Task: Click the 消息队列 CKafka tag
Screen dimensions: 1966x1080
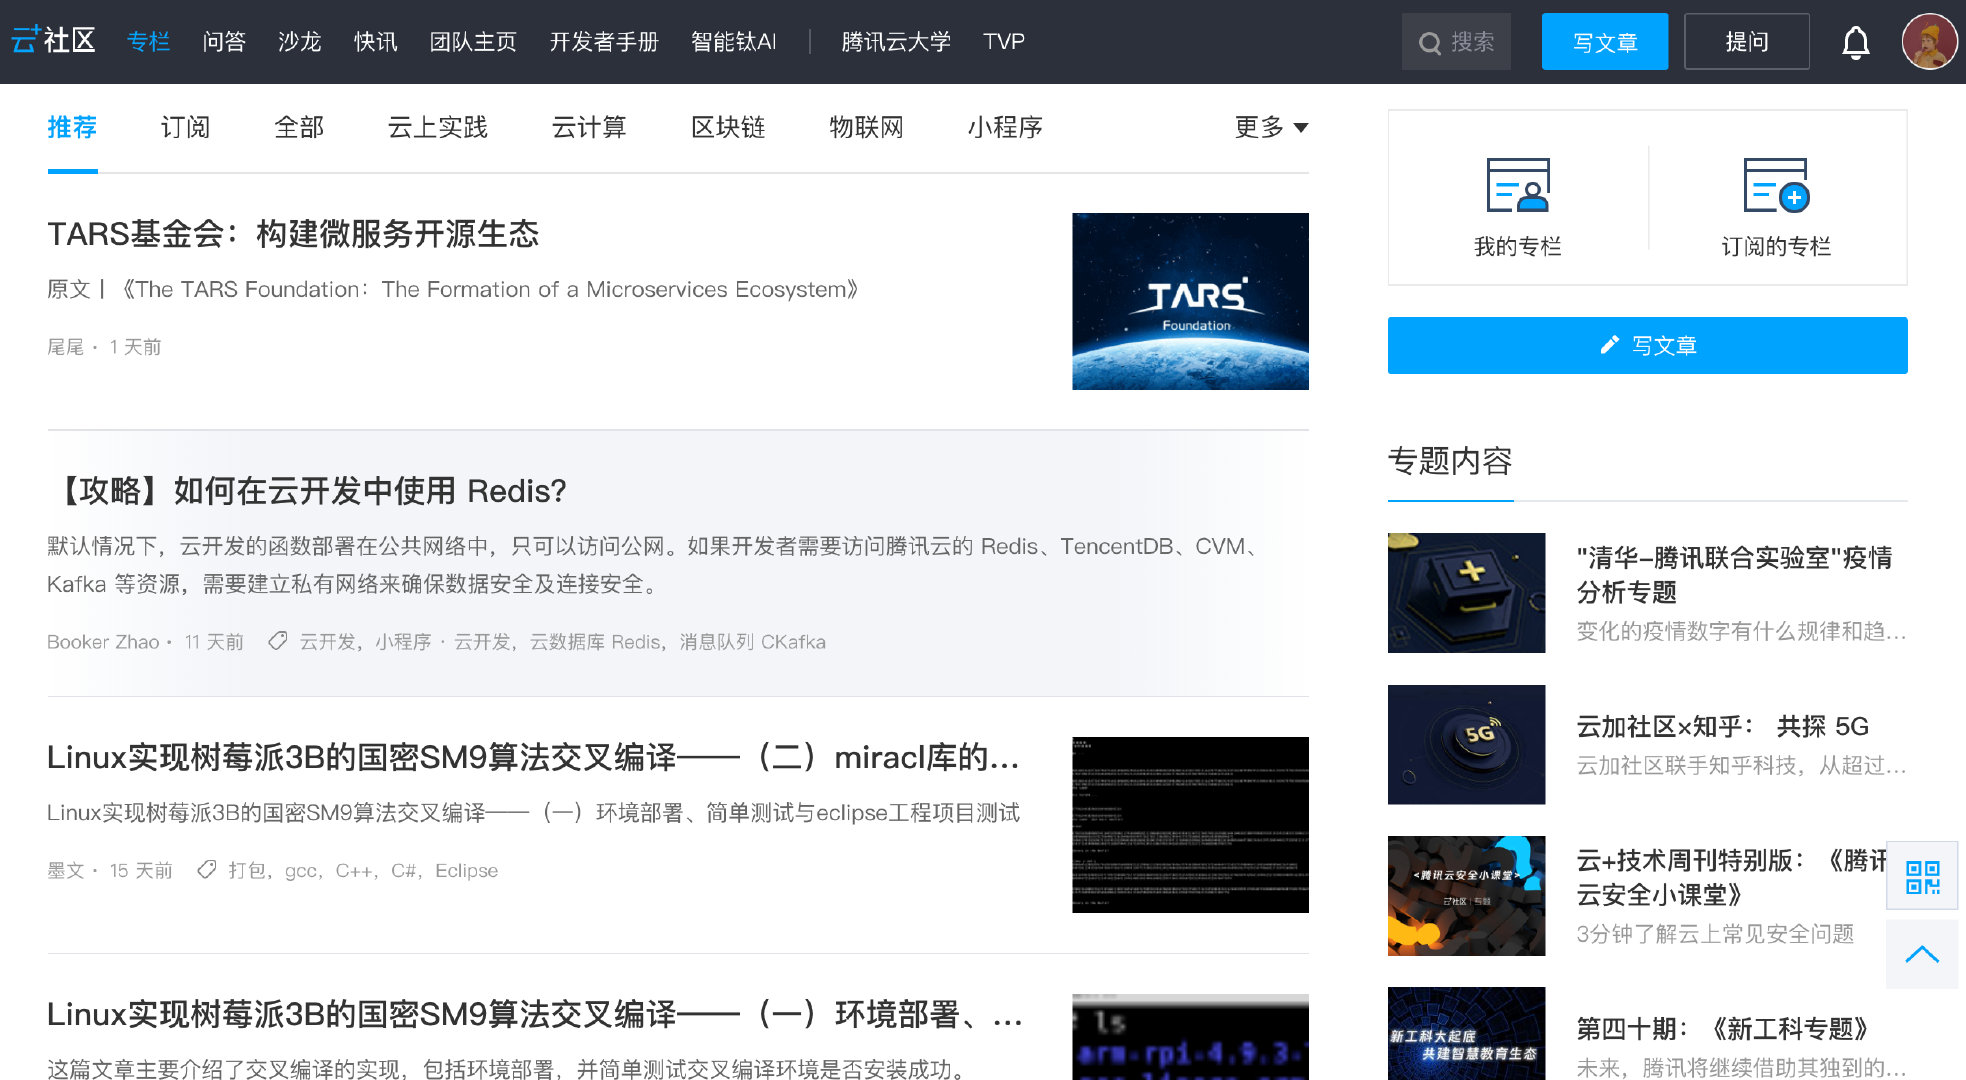Action: [x=753, y=642]
